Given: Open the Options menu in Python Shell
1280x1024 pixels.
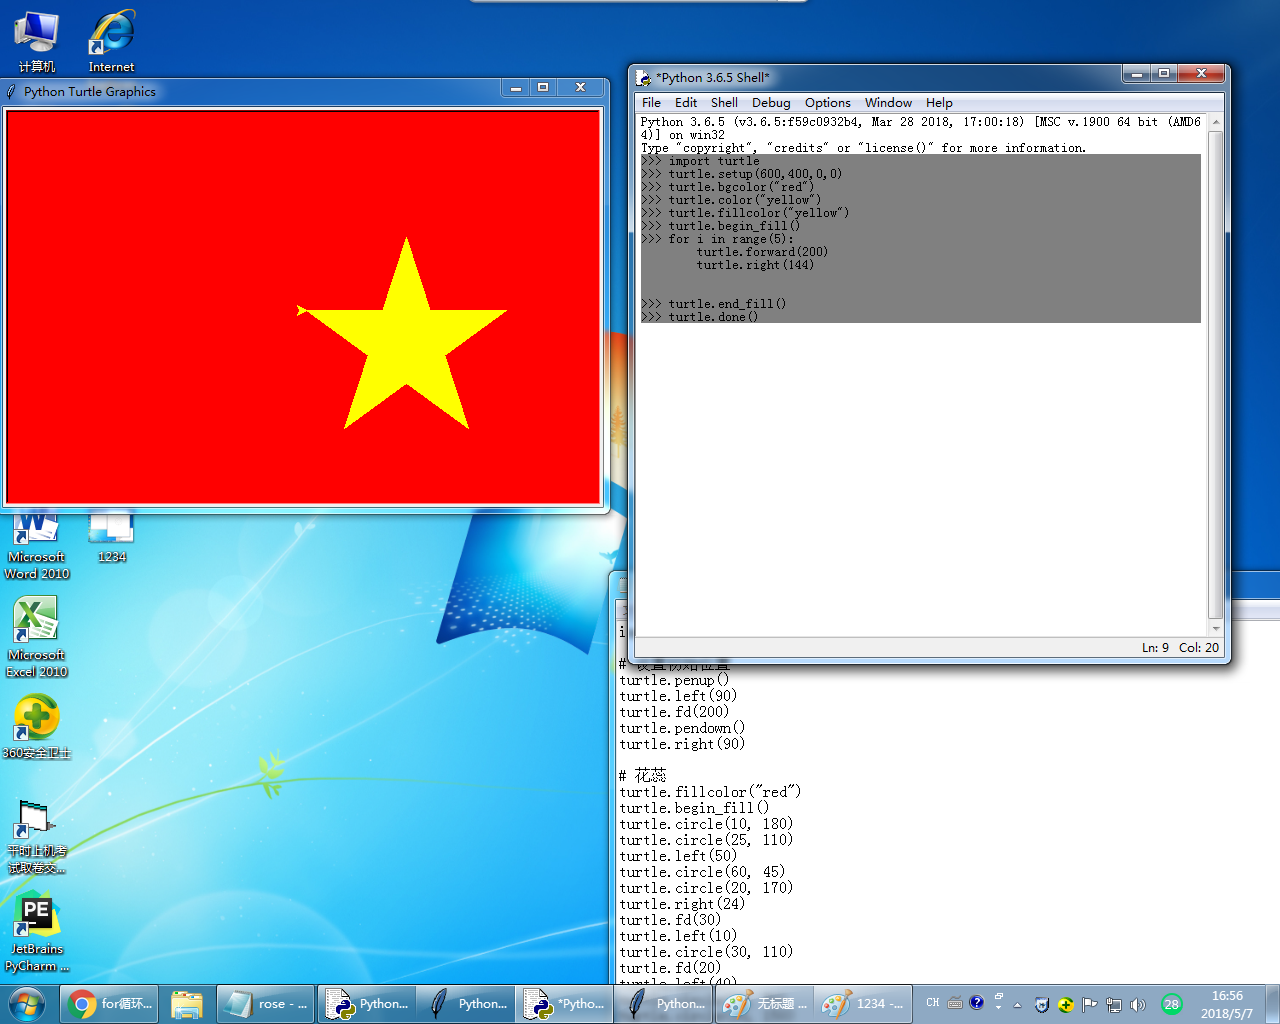Looking at the screenshot, I should [x=828, y=103].
